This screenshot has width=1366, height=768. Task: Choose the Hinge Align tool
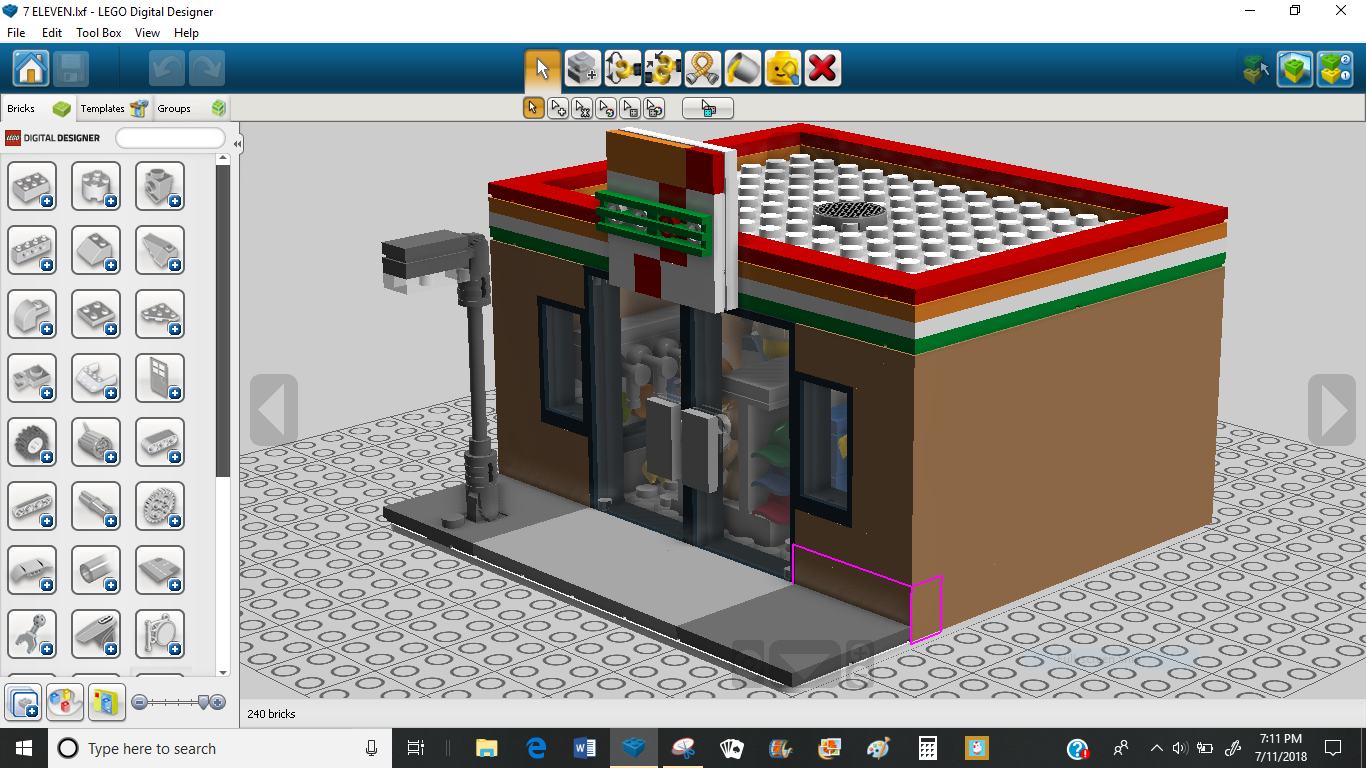(x=662, y=69)
